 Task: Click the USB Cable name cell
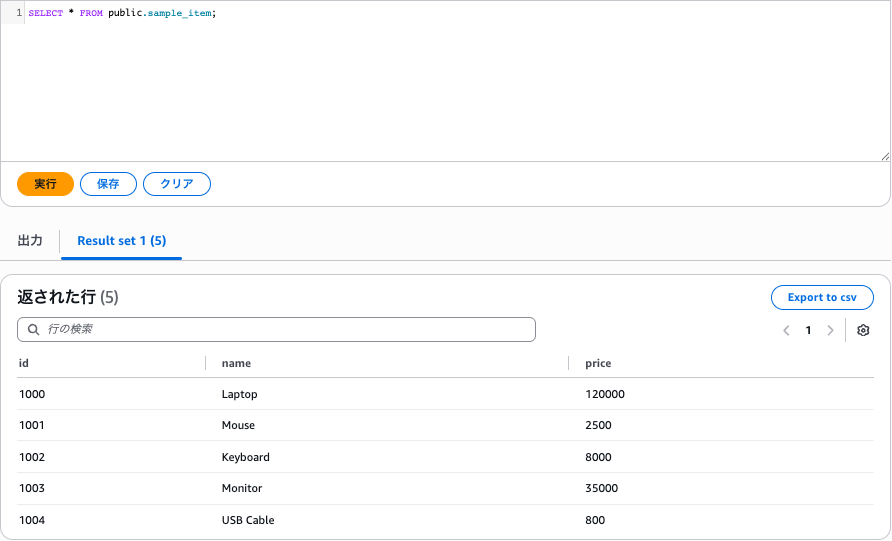[248, 520]
